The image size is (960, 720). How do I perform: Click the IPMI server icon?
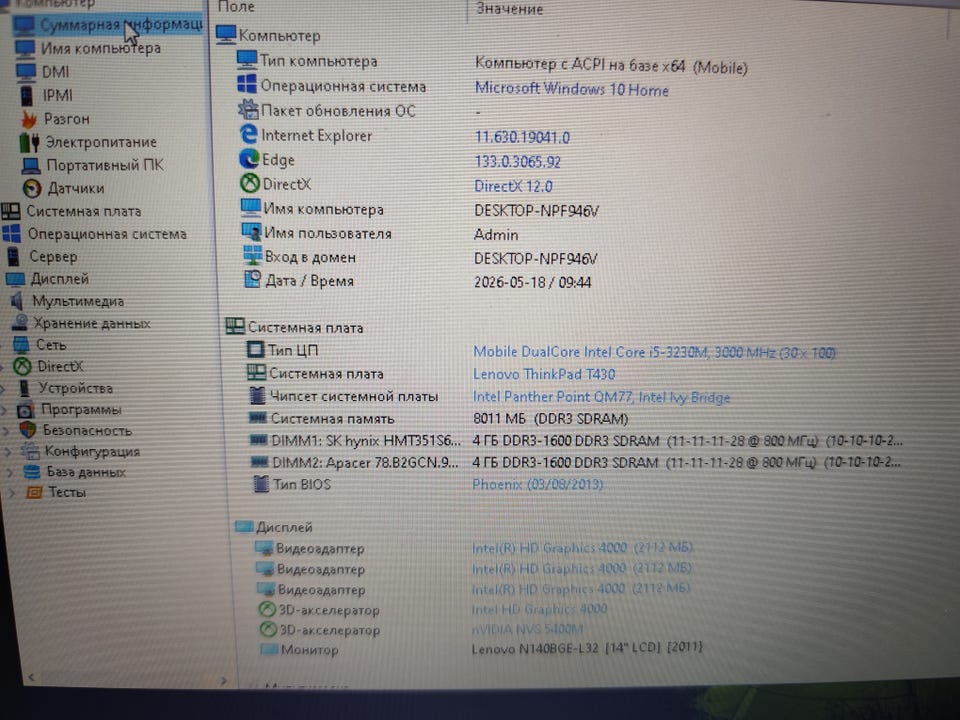tap(26, 95)
